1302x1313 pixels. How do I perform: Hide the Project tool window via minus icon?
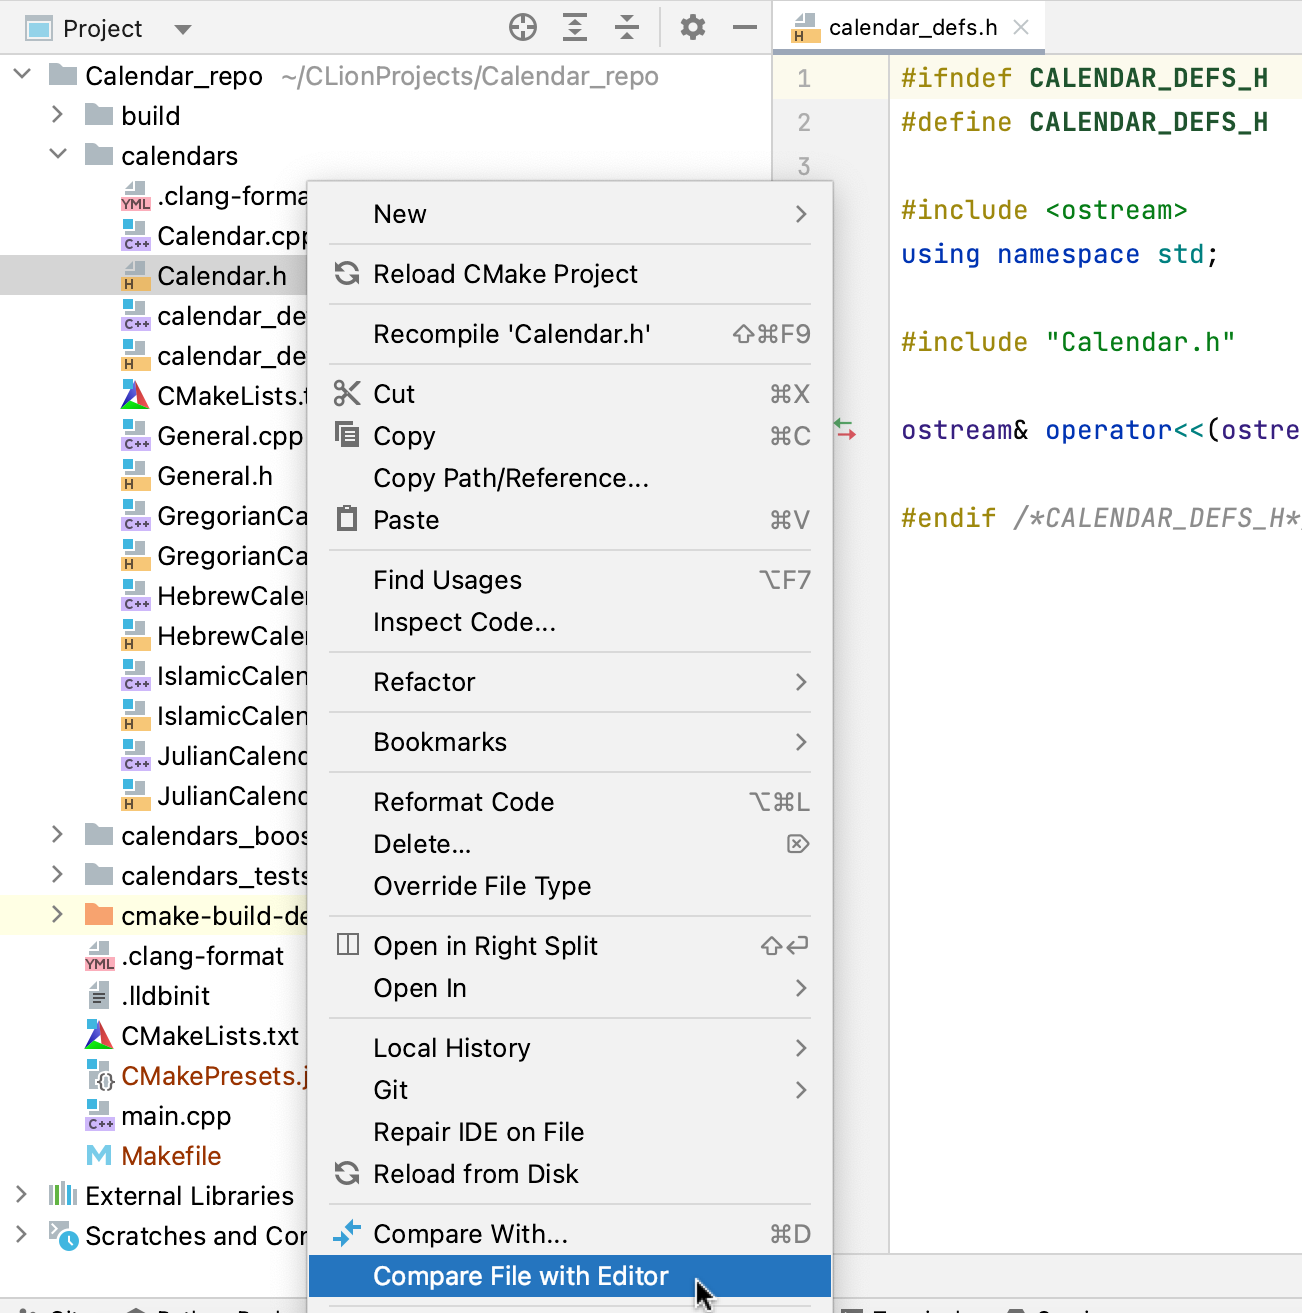click(x=744, y=27)
